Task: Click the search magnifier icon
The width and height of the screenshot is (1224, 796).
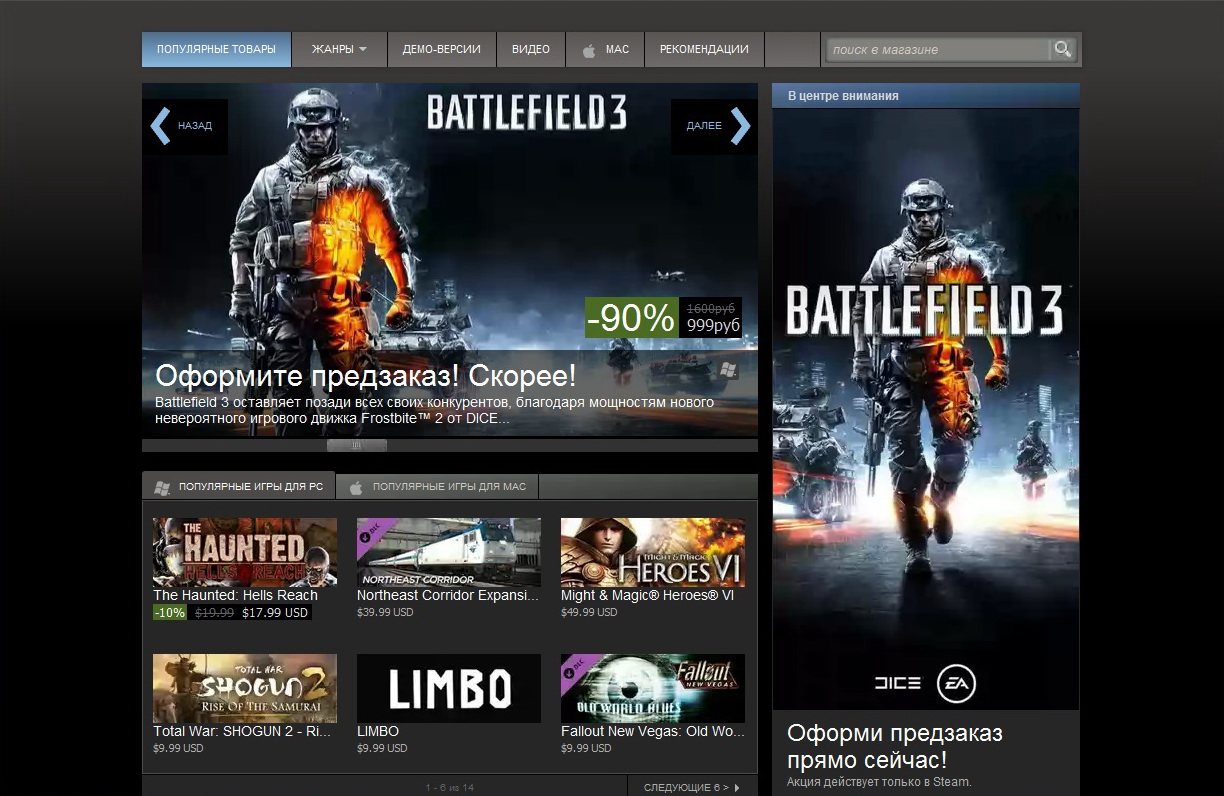Action: 1063,49
